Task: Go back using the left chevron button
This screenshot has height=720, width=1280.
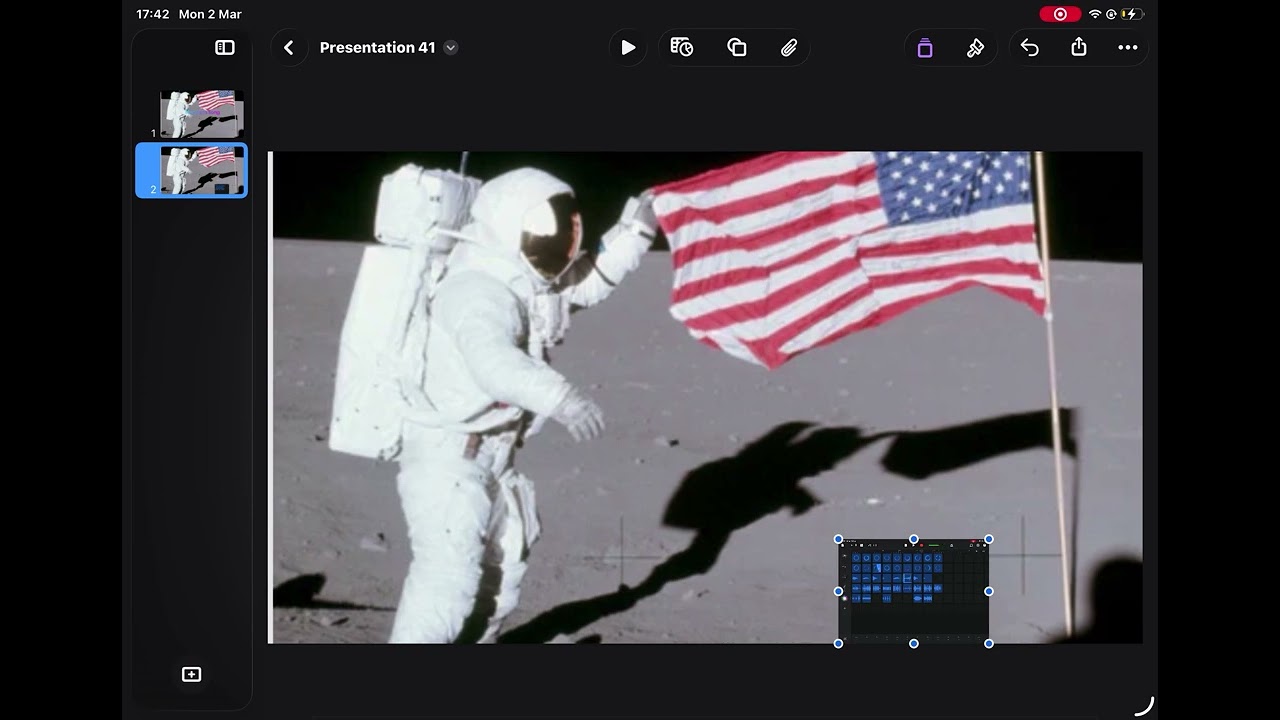Action: click(289, 47)
